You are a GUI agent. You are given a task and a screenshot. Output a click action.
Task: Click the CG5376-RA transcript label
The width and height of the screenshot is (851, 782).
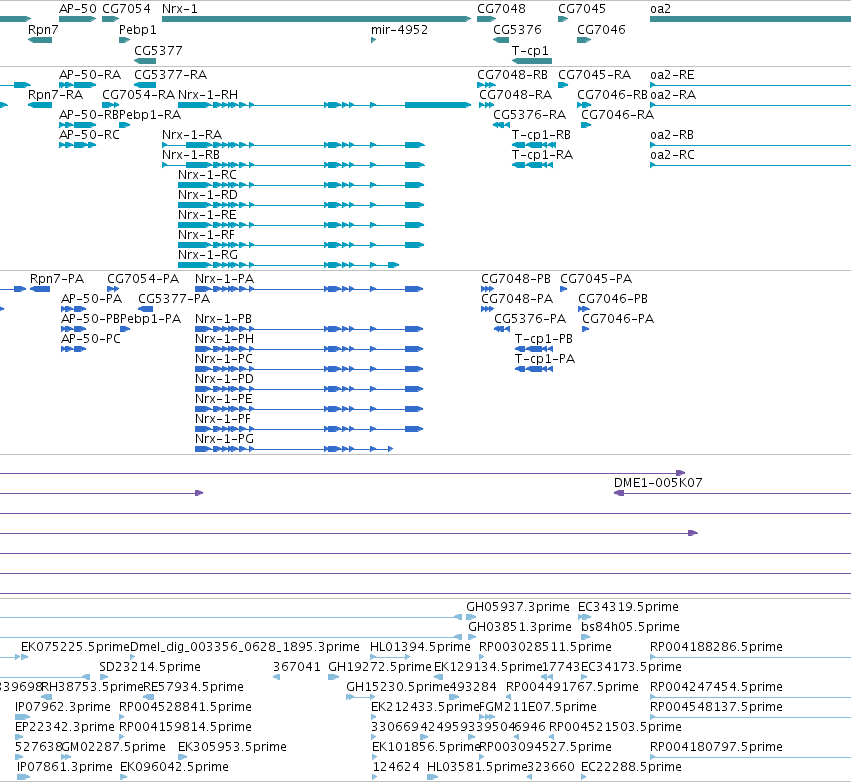(x=530, y=115)
